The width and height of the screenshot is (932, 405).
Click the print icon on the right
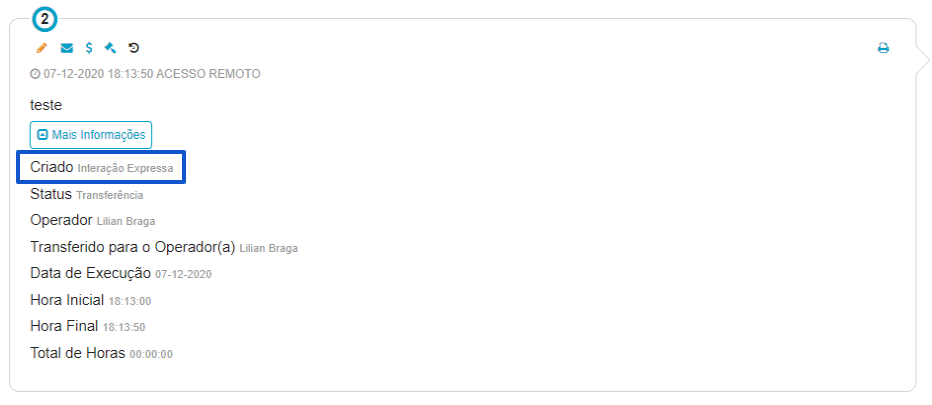tap(883, 48)
